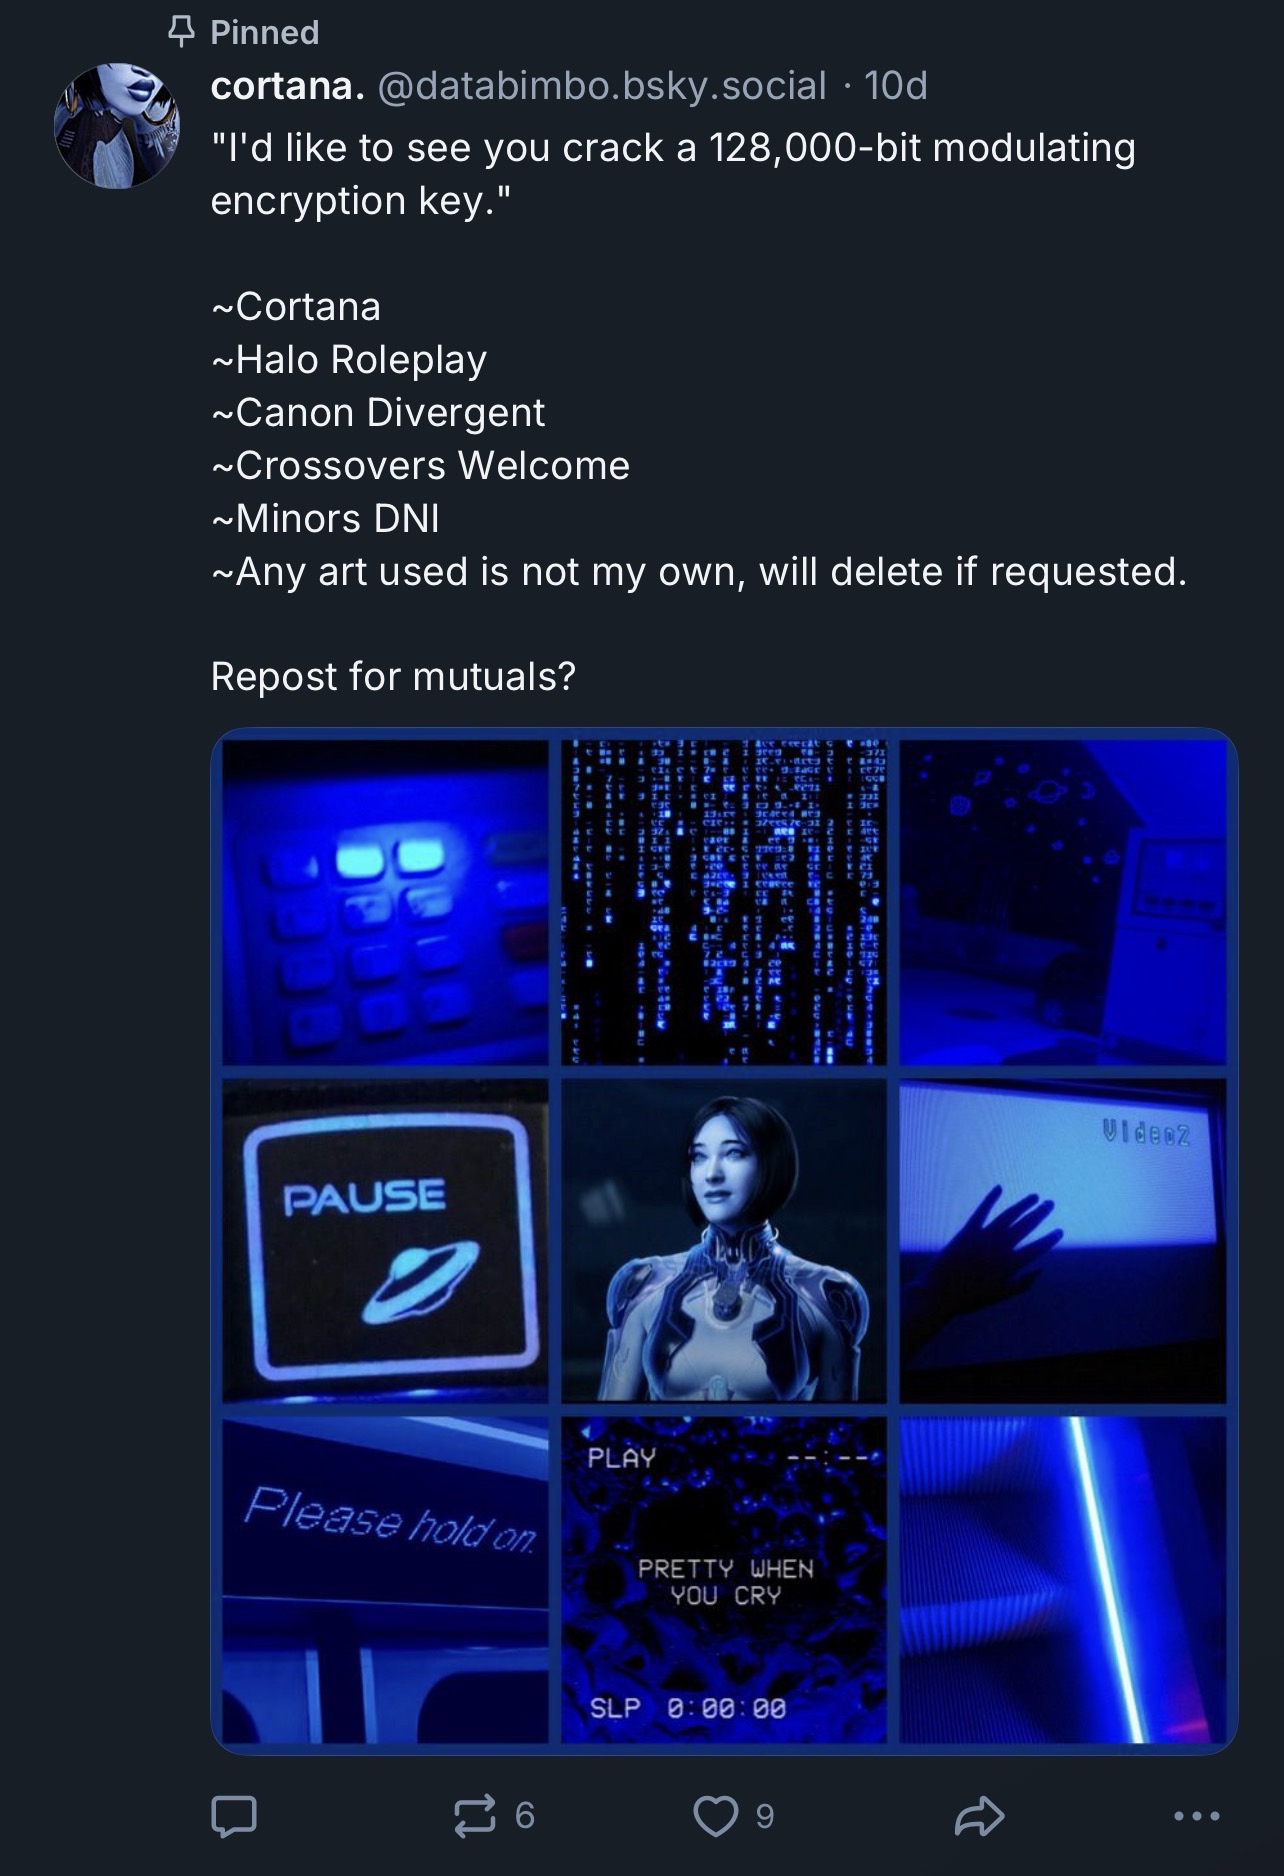Open the reply comment icon
This screenshot has height=1876, width=1284.
[x=234, y=1816]
